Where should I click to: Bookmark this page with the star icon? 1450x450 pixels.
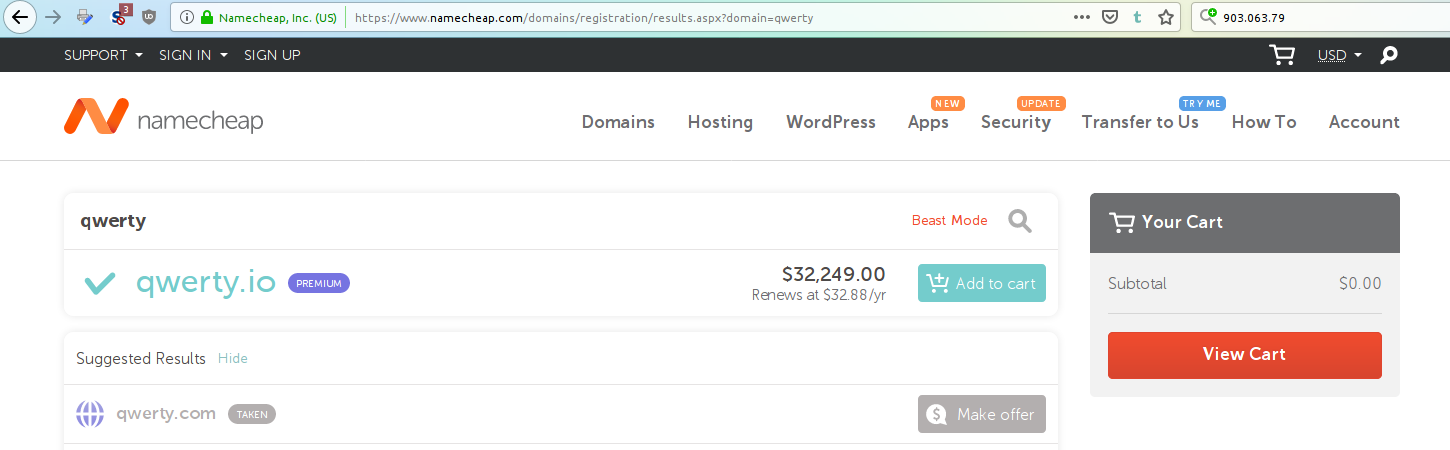(1165, 17)
